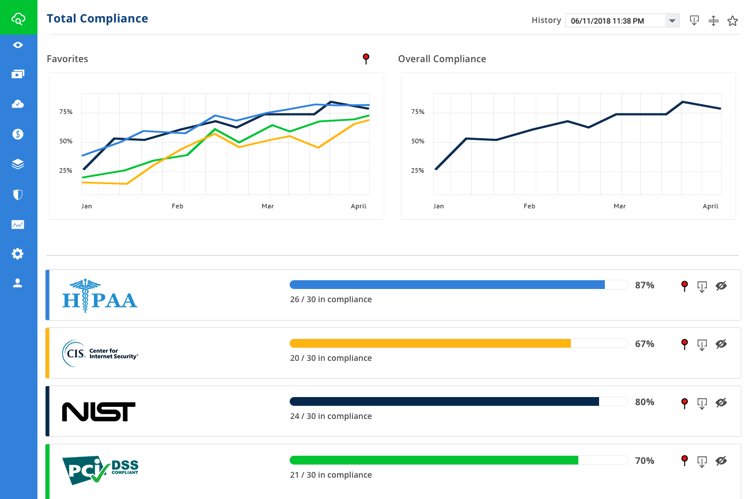750x499 pixels.
Task: Hide the NIST compliance row
Action: 720,403
